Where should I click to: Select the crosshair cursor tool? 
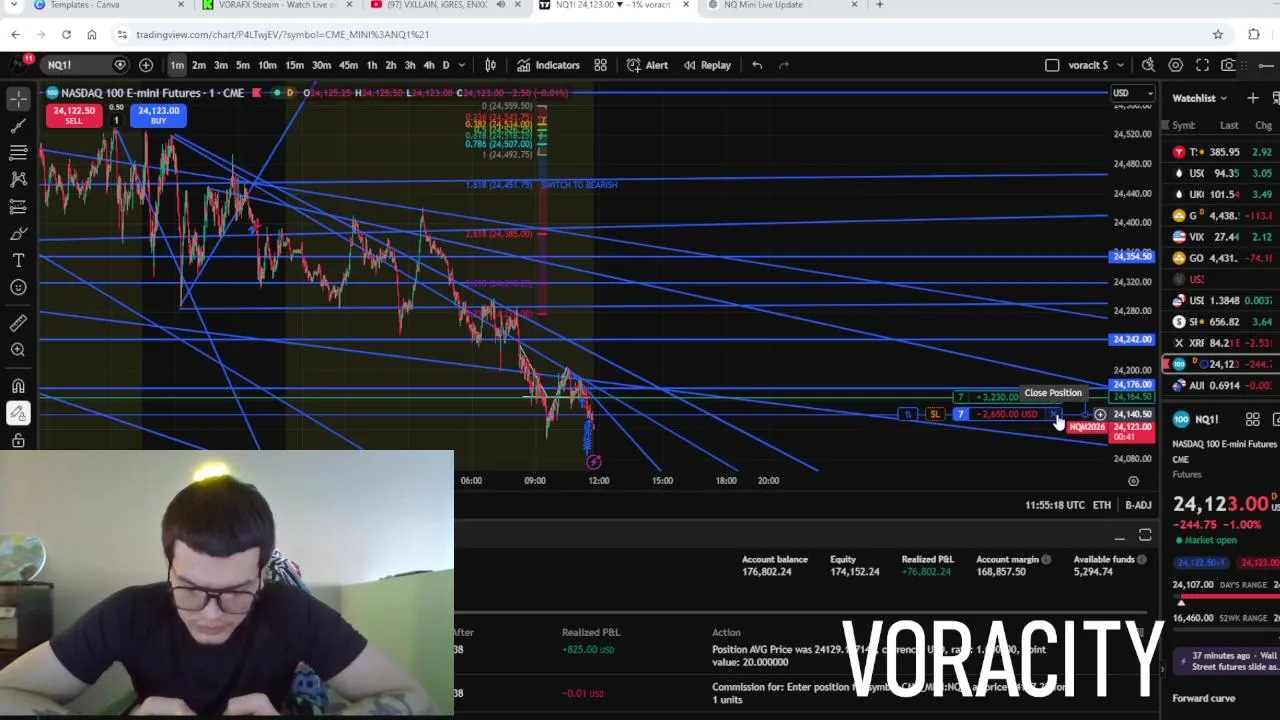(18, 99)
